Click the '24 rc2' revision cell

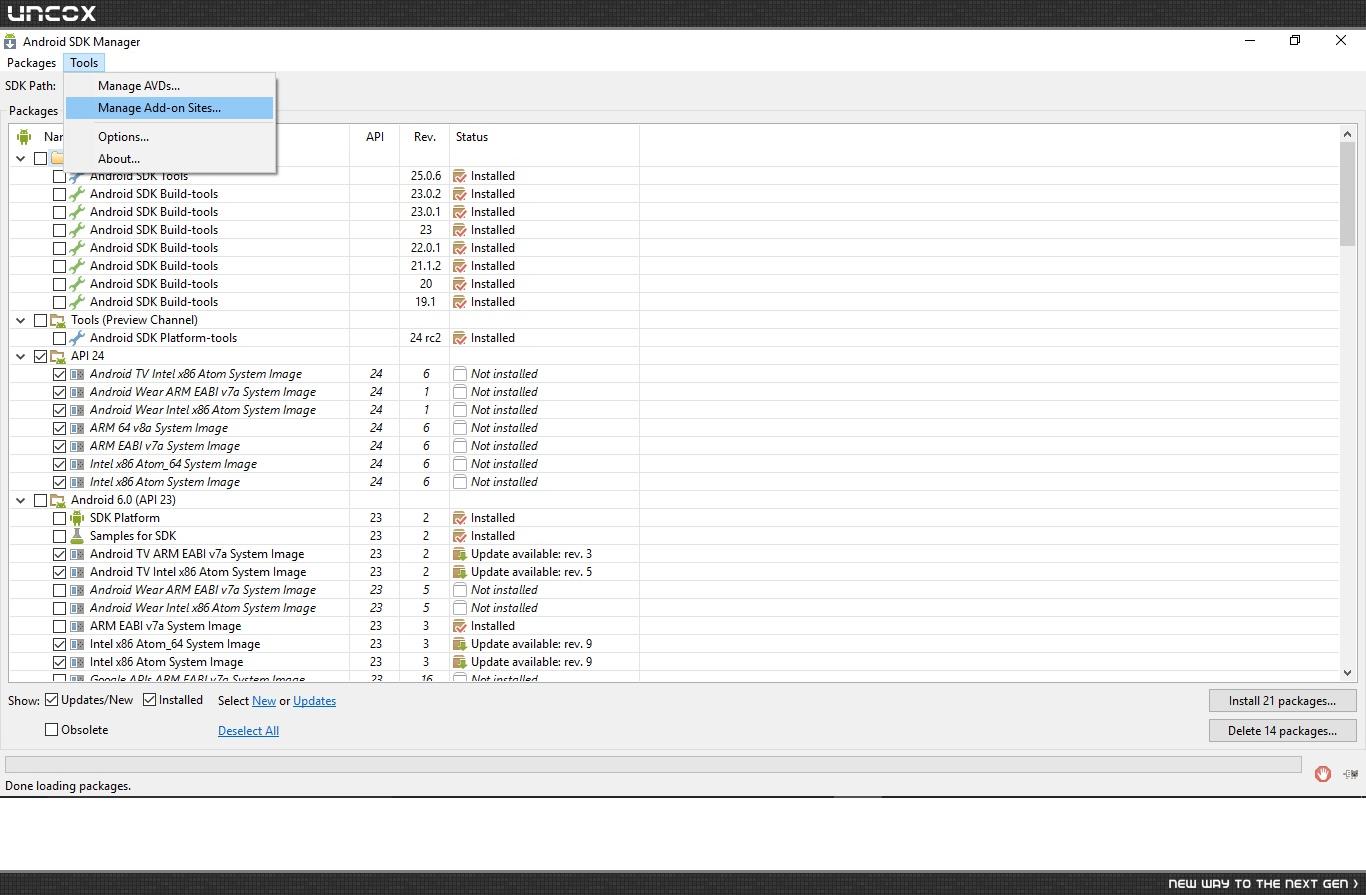click(x=425, y=338)
